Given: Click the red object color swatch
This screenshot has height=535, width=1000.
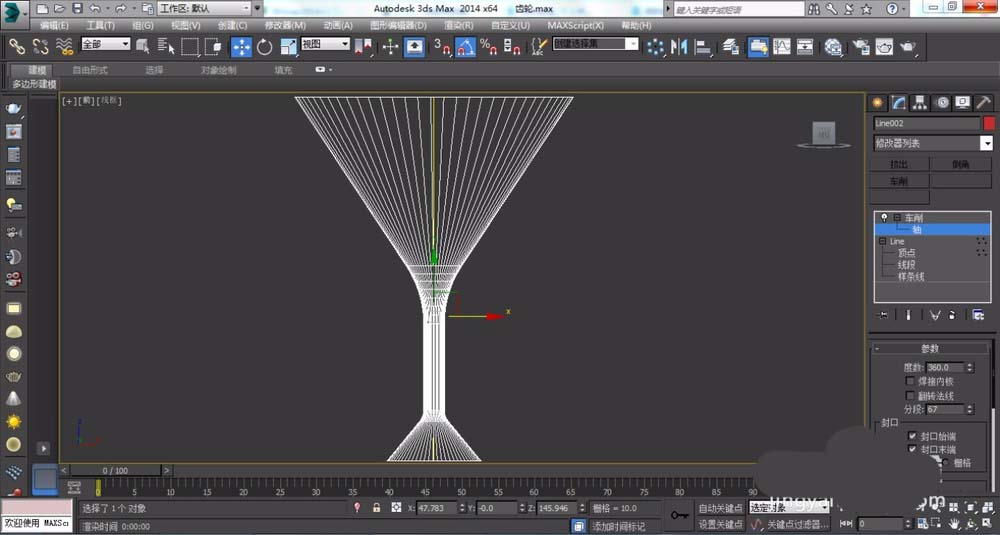Looking at the screenshot, I should pyautogui.click(x=989, y=123).
